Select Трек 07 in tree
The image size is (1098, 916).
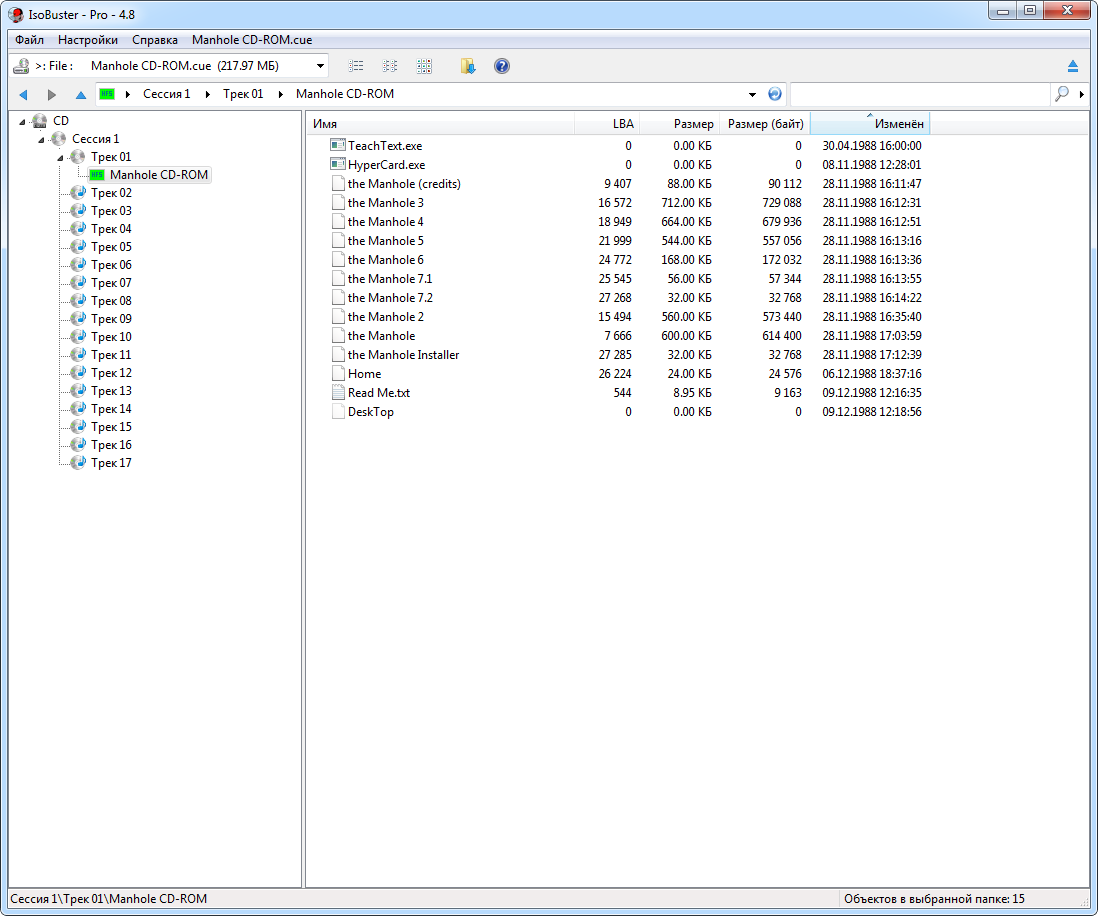tap(111, 283)
